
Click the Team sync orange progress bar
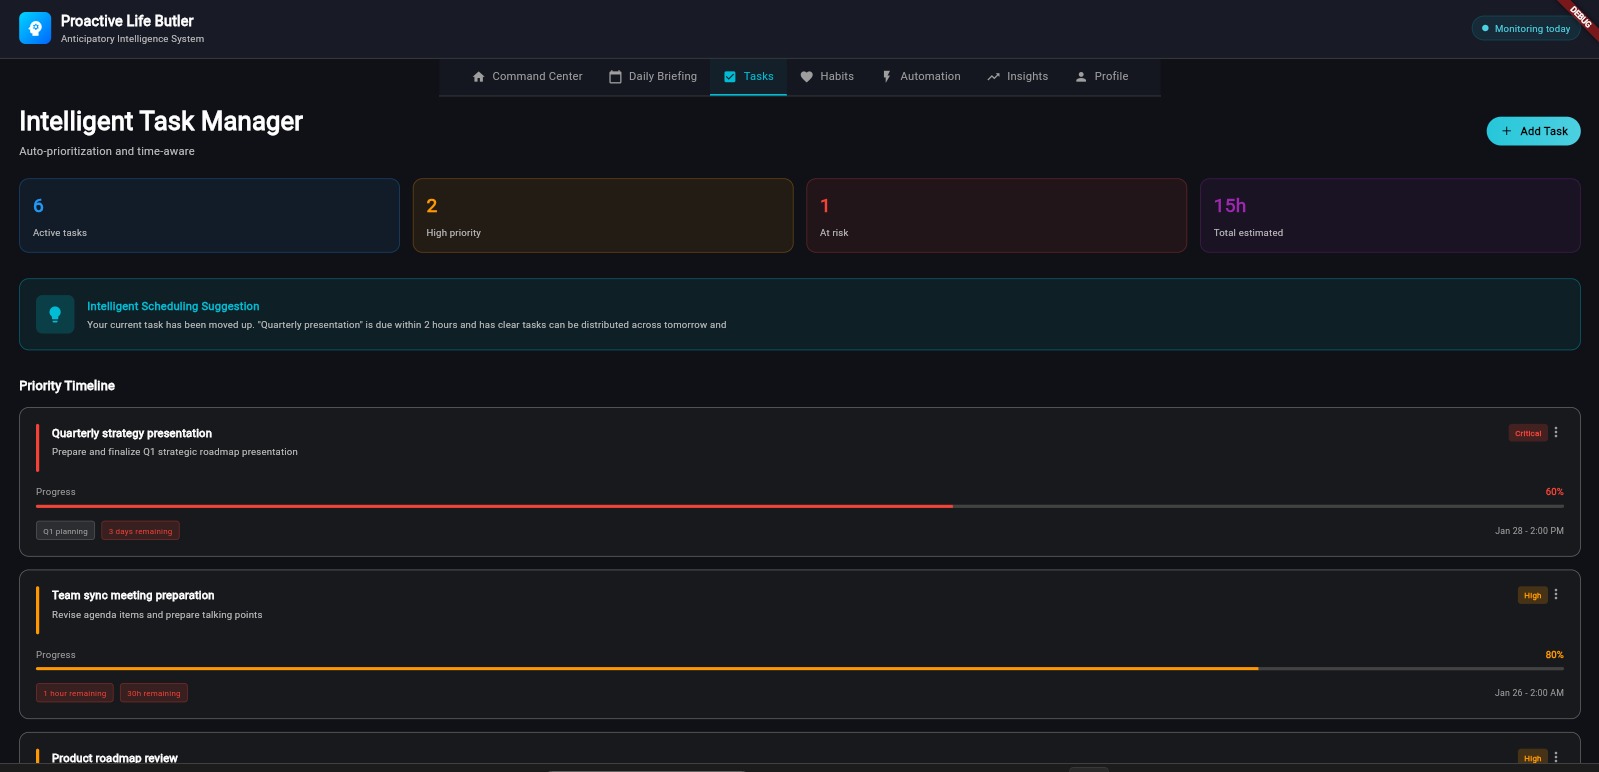pyautogui.click(x=800, y=669)
